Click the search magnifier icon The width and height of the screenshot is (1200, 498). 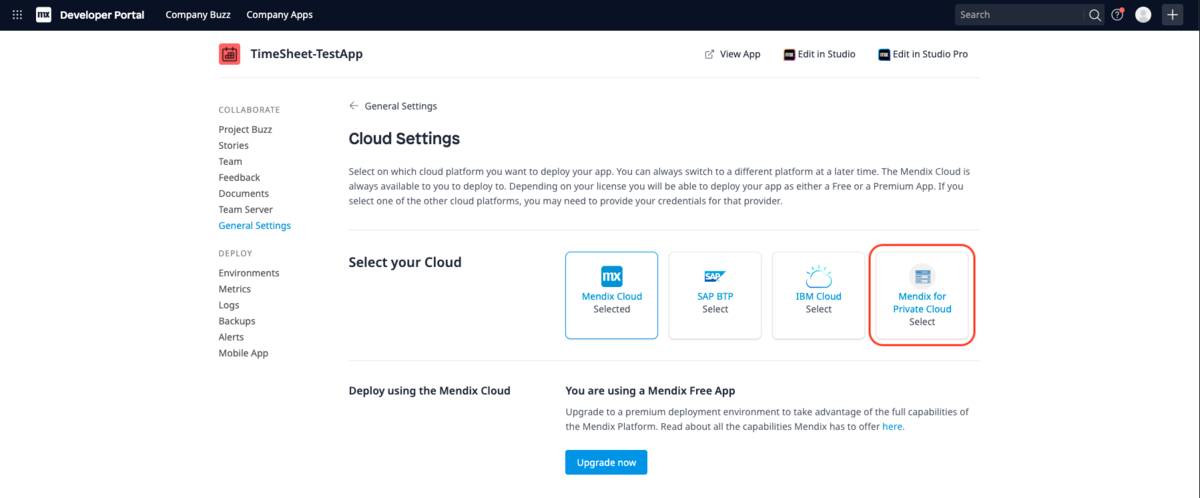click(1095, 15)
